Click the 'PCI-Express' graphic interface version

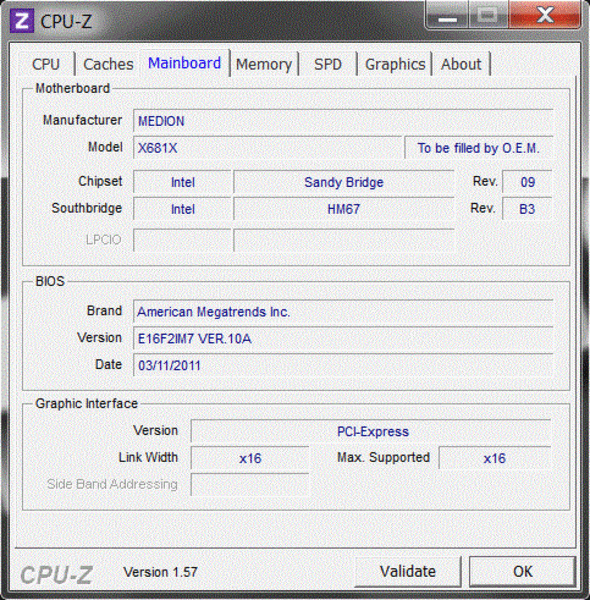(371, 431)
